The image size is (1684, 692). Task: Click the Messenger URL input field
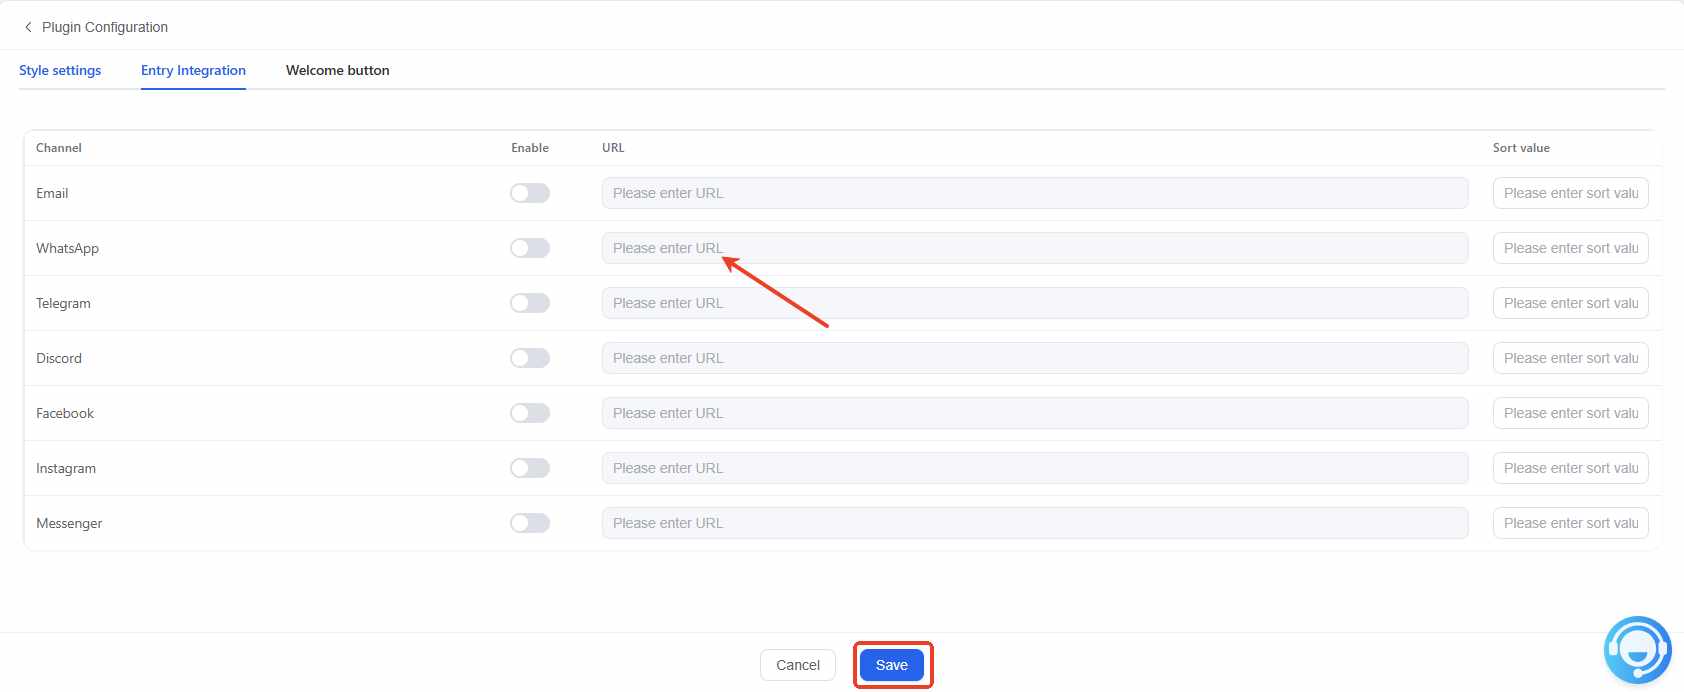(x=1035, y=523)
